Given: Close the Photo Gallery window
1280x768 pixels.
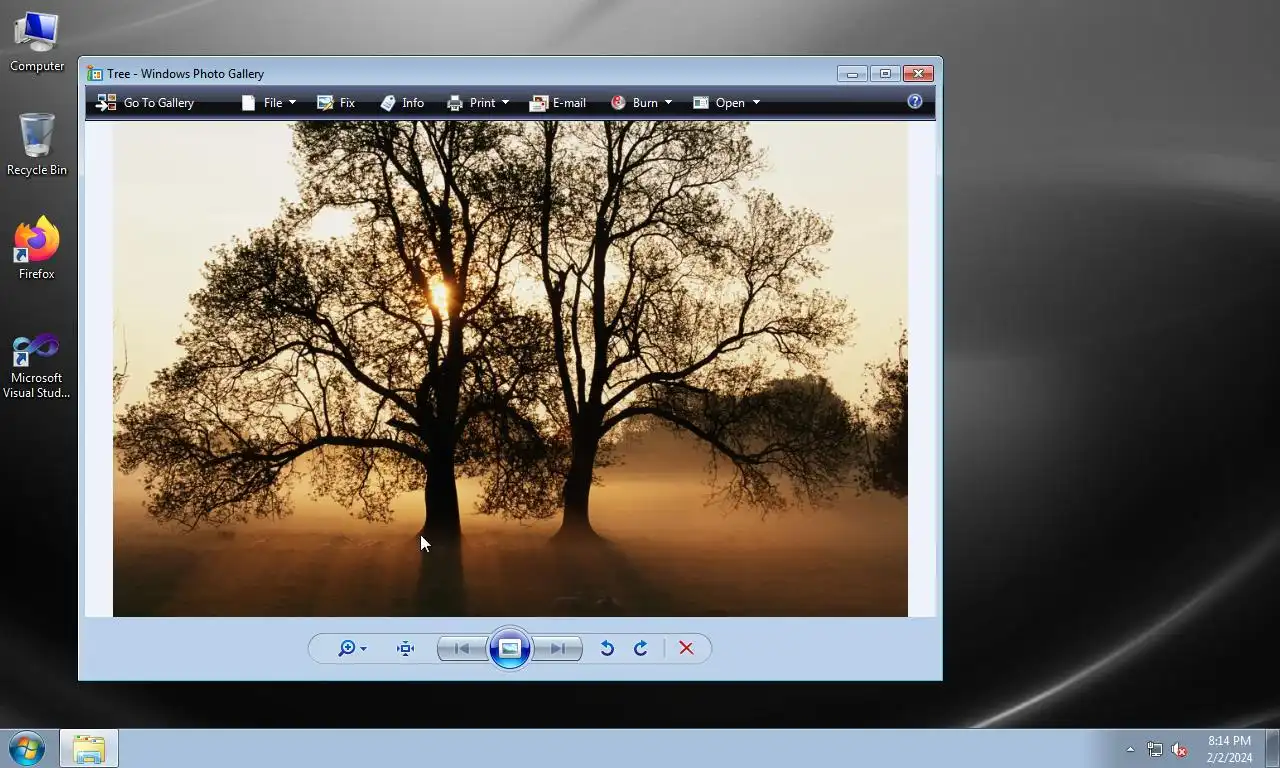Looking at the screenshot, I should click(918, 73).
